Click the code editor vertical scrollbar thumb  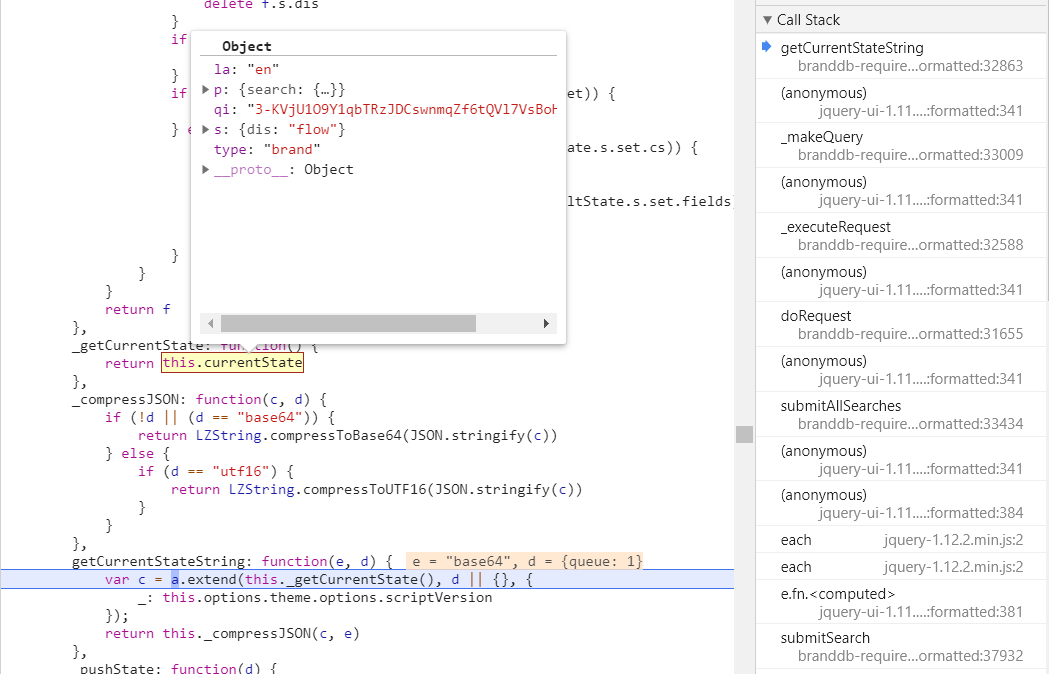[744, 434]
